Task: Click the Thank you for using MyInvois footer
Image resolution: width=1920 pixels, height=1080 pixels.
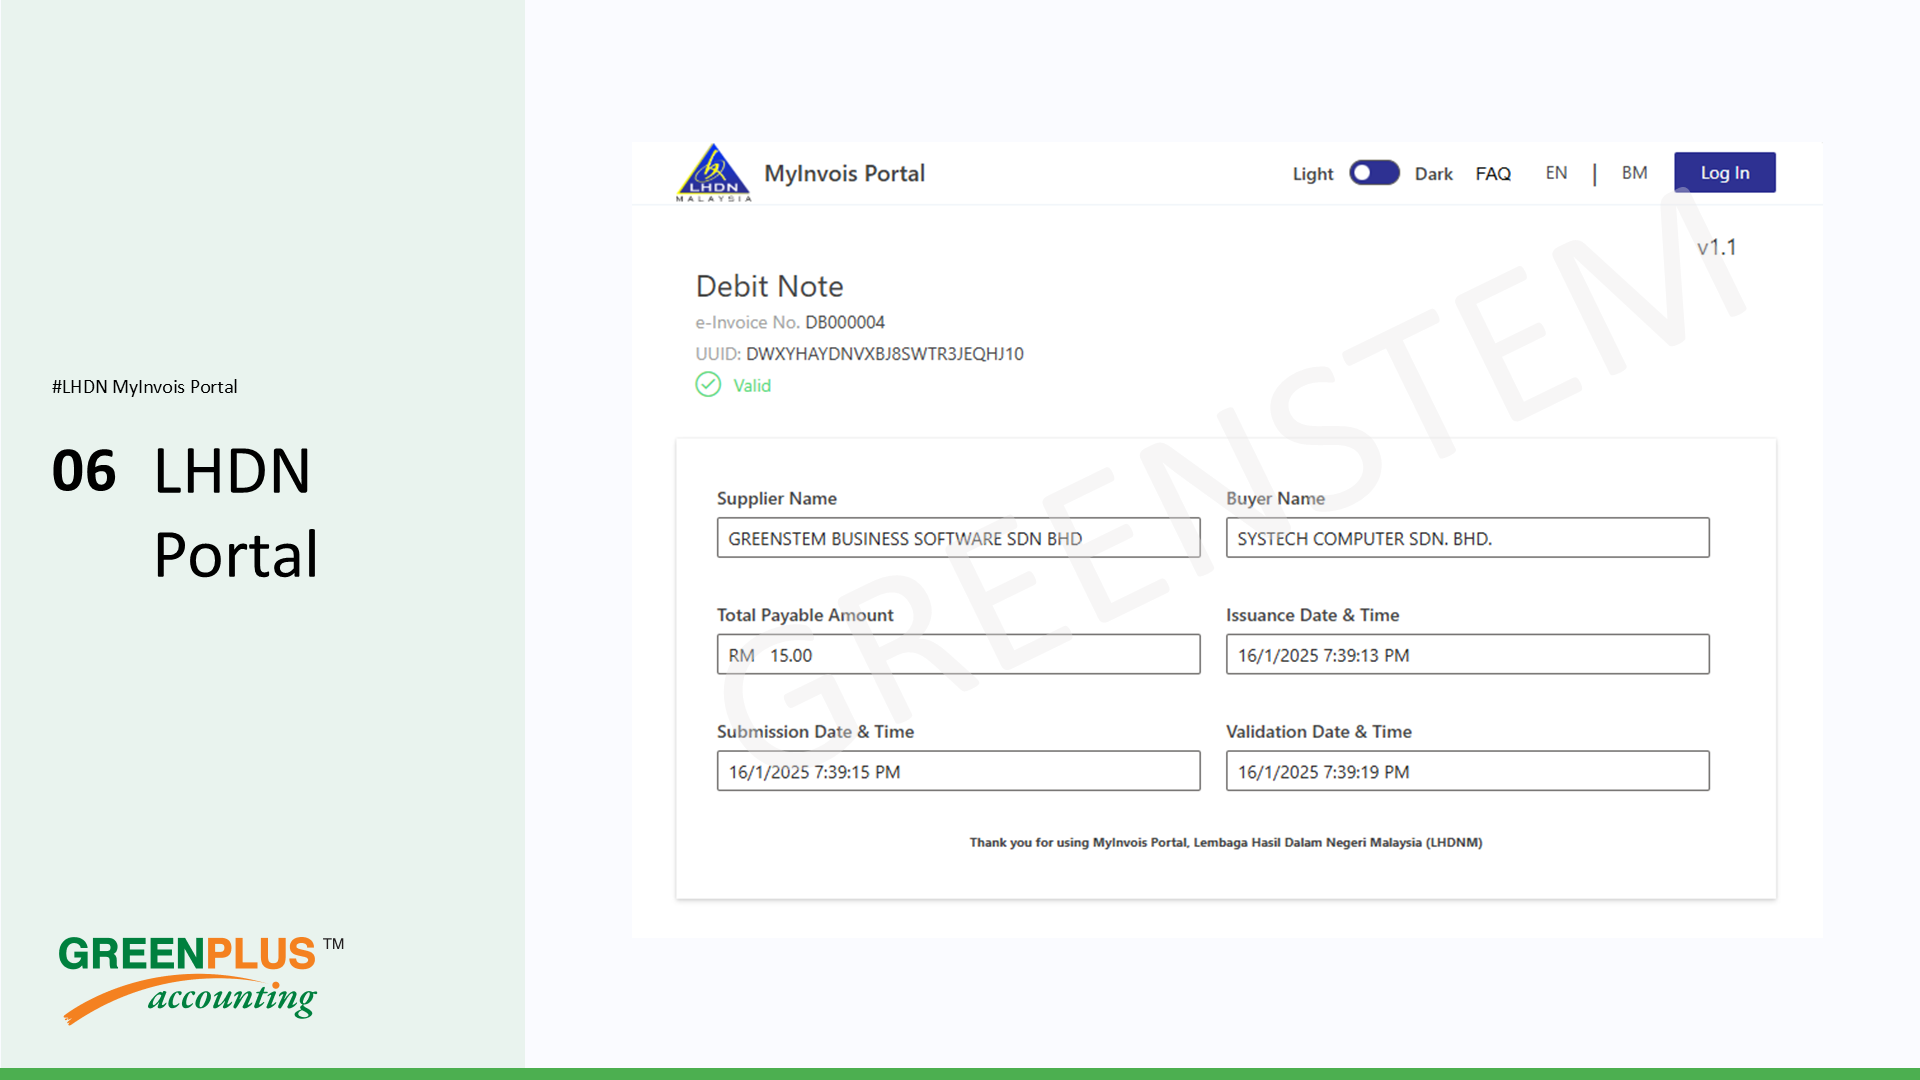Action: 1226,843
